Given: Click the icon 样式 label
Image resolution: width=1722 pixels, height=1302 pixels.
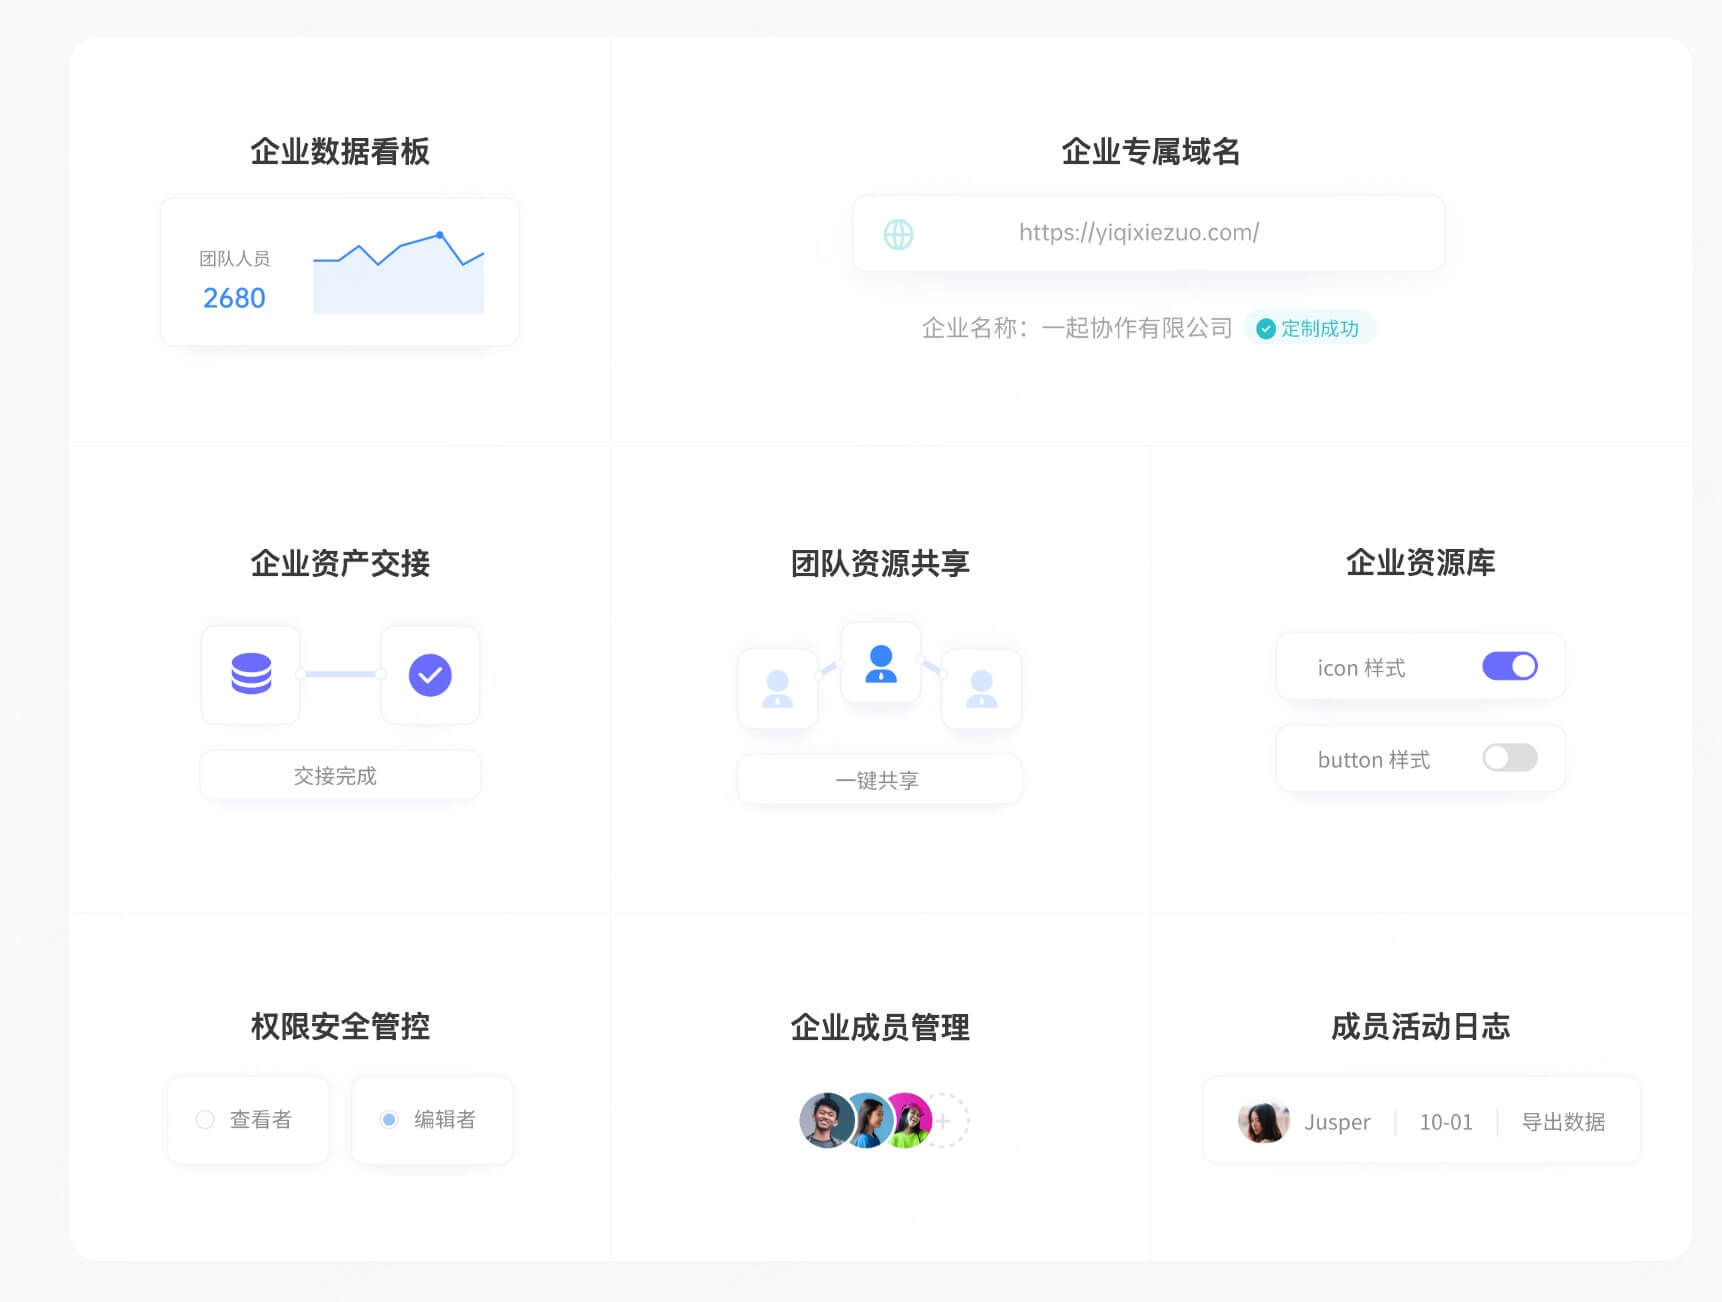Looking at the screenshot, I should pos(1361,667).
